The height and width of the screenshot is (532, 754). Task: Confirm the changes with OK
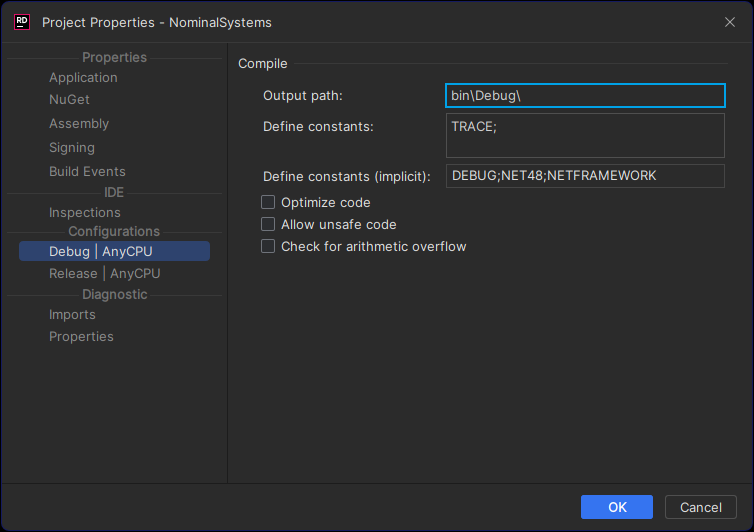(617, 507)
